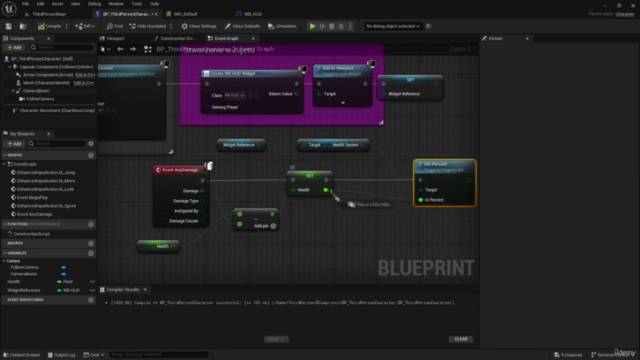This screenshot has width=640, height=360.
Task: Open Class Defaults
Action: tap(242, 26)
